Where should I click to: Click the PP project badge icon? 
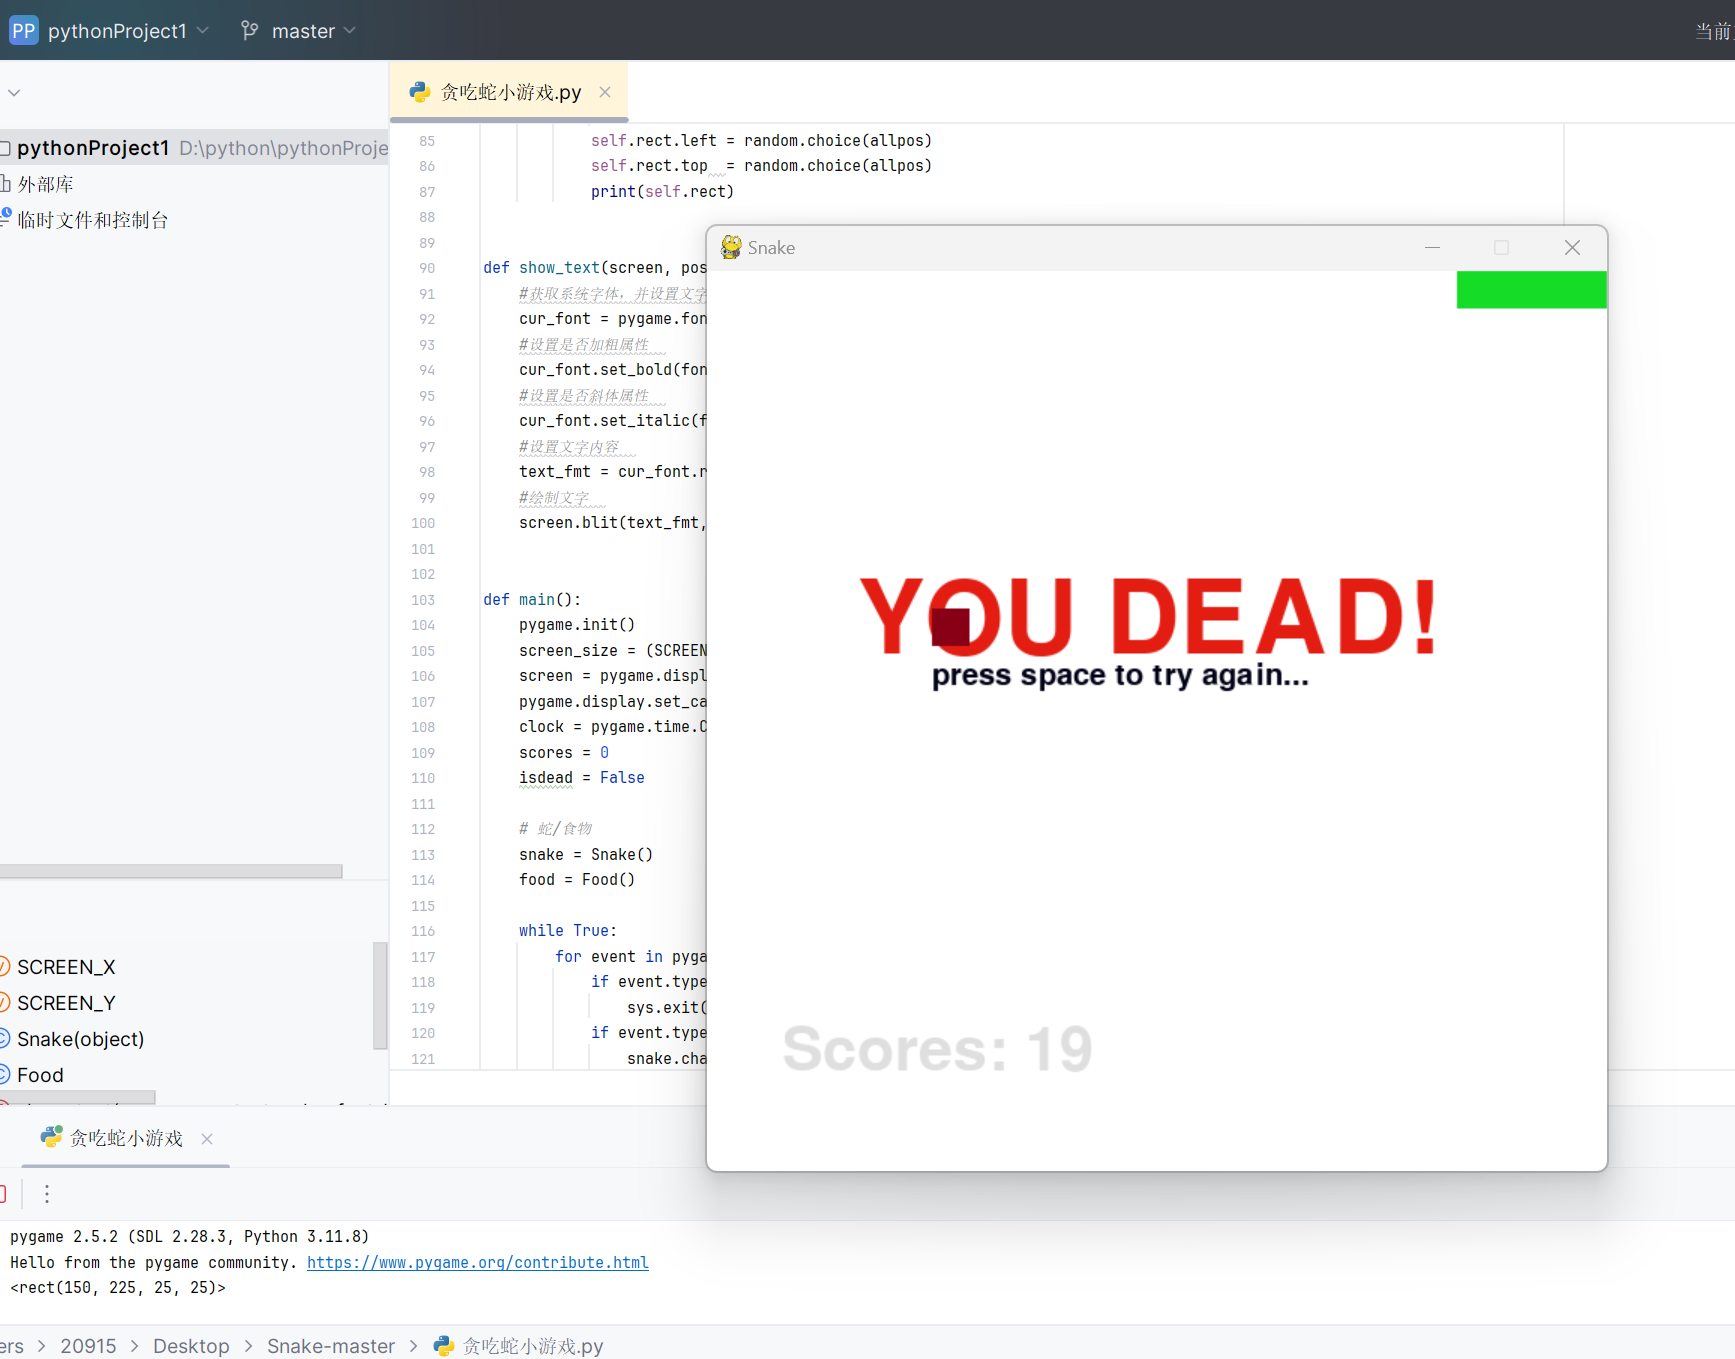pyautogui.click(x=23, y=31)
